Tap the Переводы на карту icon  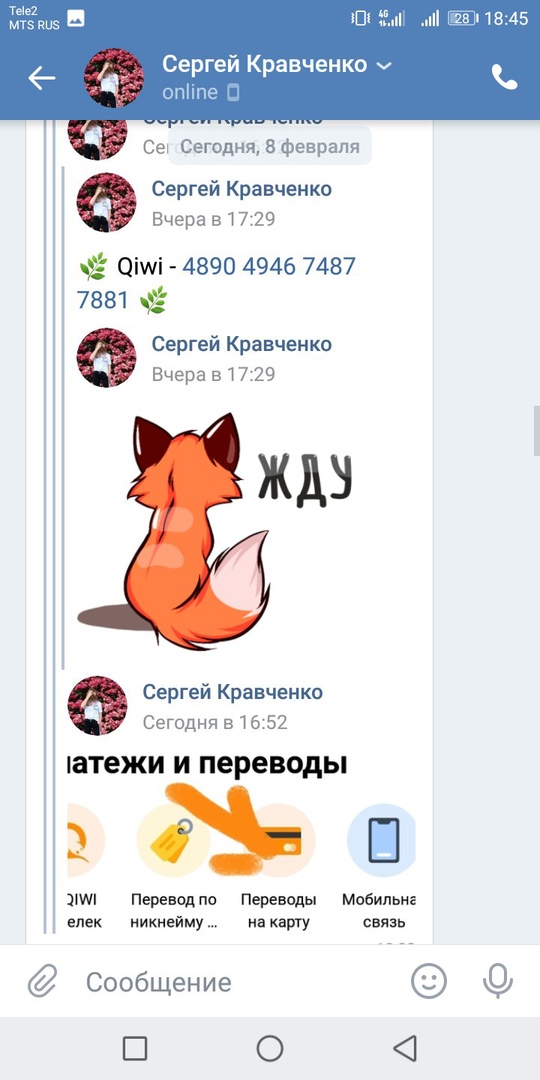coord(278,840)
